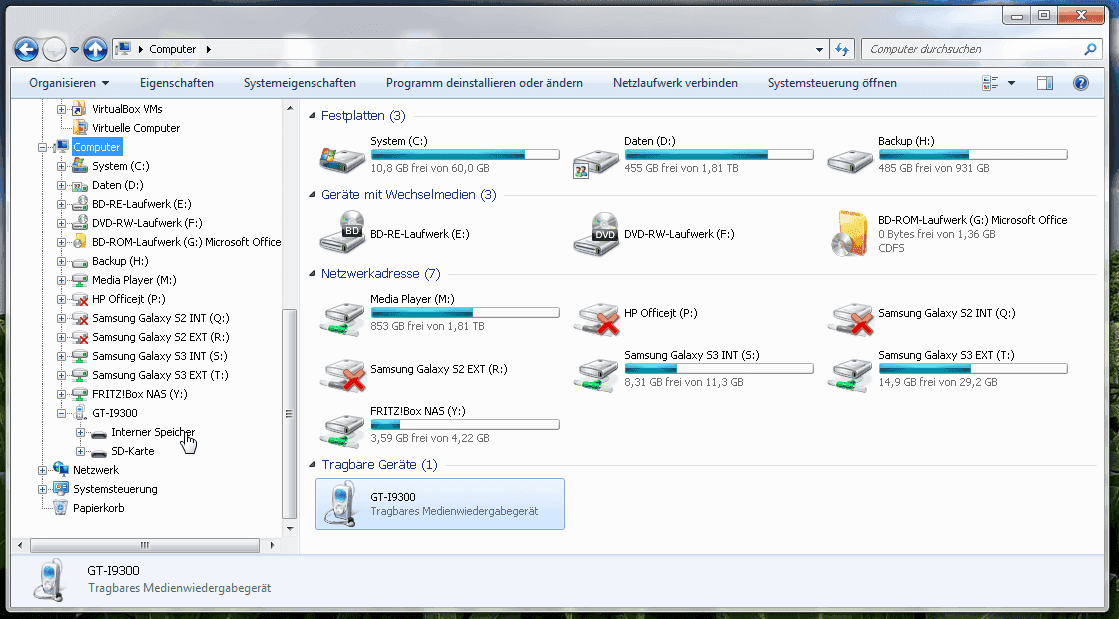This screenshot has height=619, width=1119.
Task: Expand the Interner Speicher tree node
Action: [81, 433]
